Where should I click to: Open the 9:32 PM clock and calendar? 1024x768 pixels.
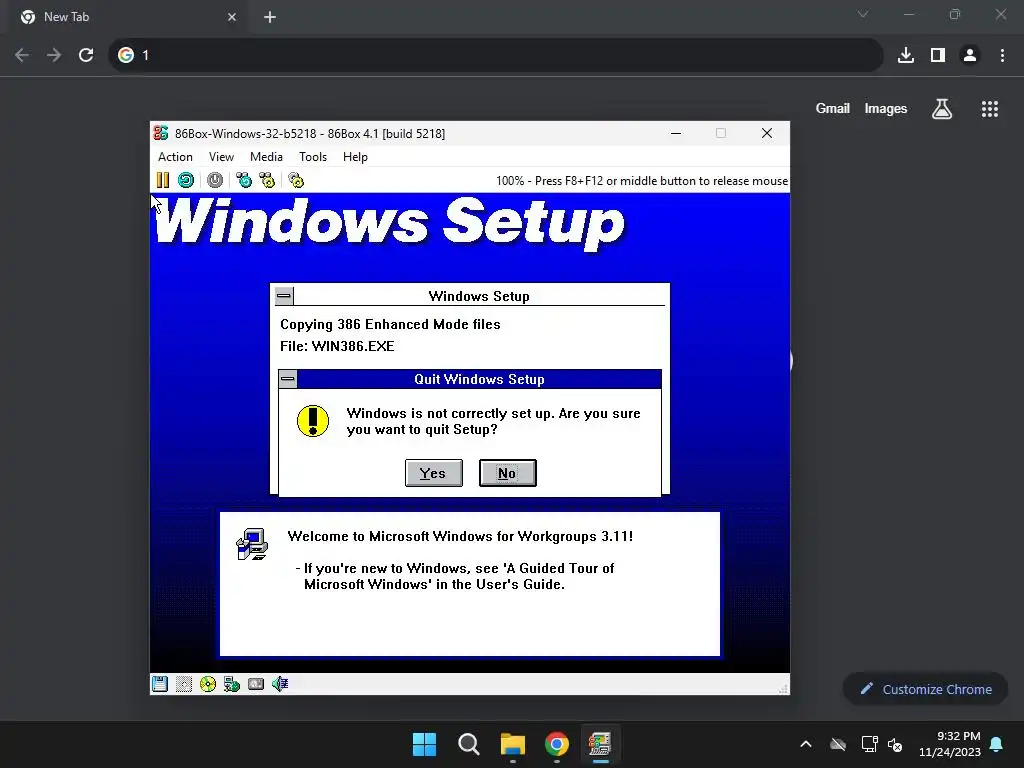coord(950,744)
